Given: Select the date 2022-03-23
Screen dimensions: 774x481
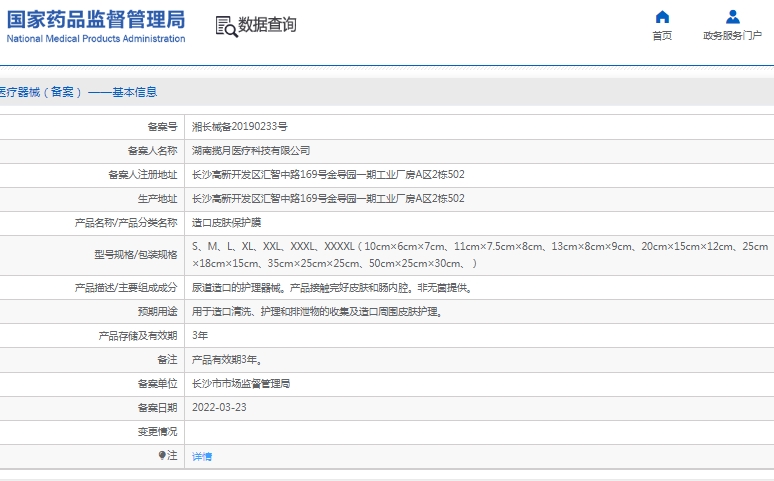Looking at the screenshot, I should (219, 407).
